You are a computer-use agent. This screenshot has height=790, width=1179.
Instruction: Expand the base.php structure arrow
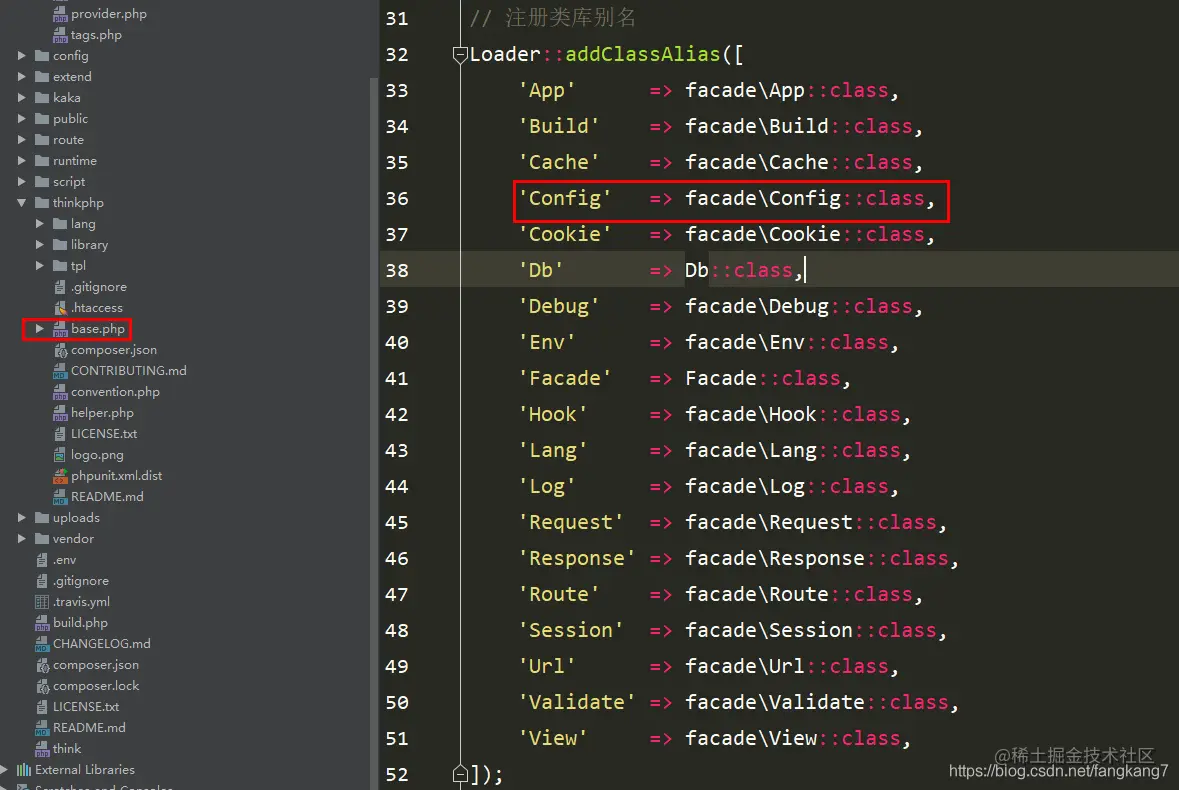[x=39, y=329]
